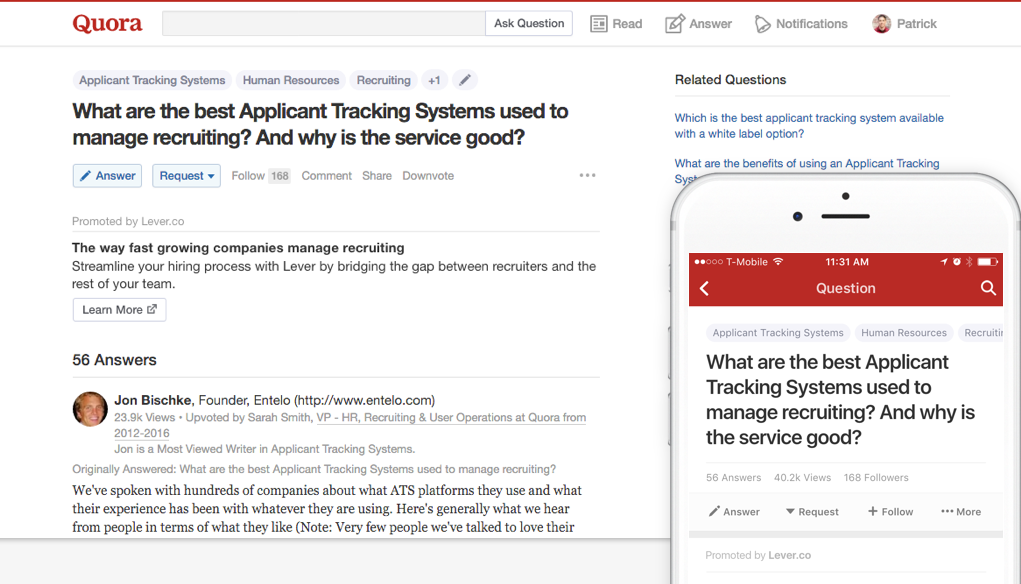Viewport: 1021px width, 584px height.
Task: Click the Quora logo
Action: (107, 24)
